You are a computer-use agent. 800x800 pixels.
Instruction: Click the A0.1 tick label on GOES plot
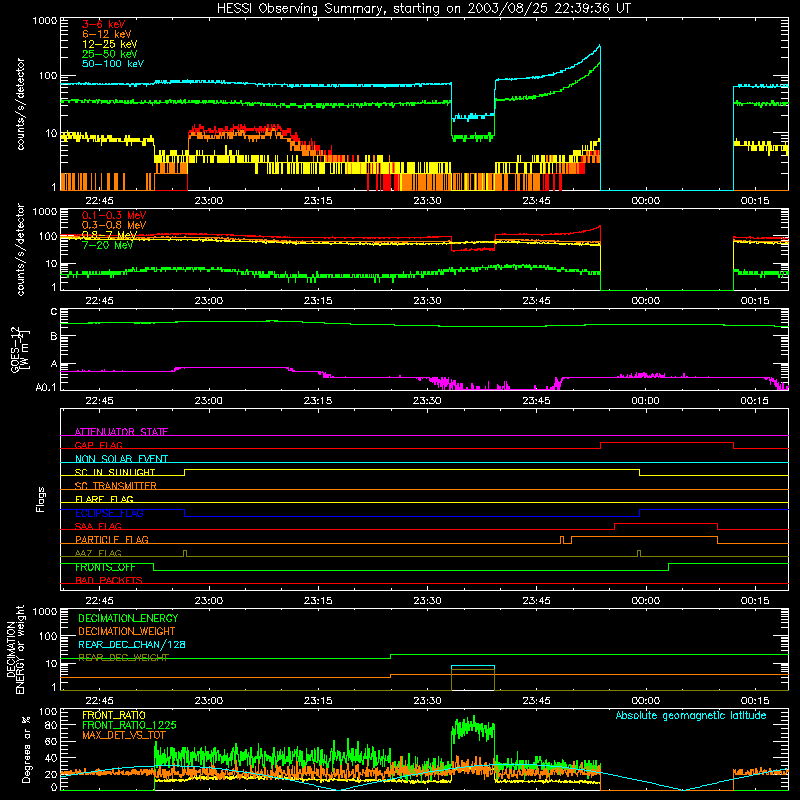tap(46, 387)
